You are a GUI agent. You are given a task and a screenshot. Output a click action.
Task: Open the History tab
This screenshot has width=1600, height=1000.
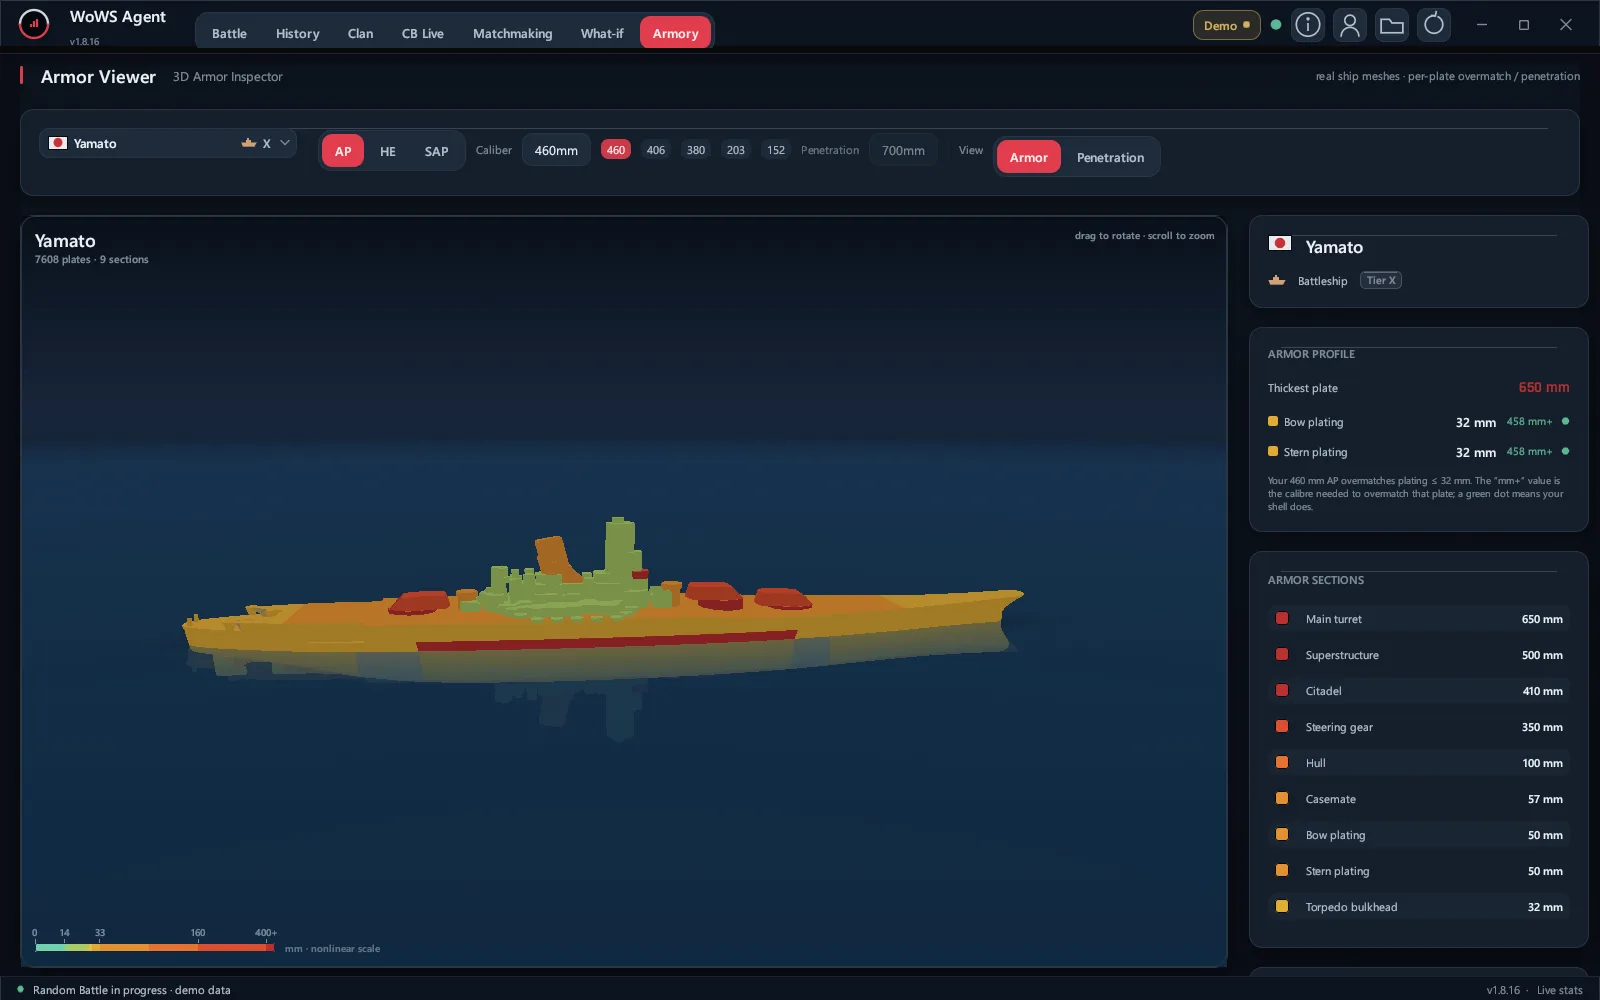298,33
